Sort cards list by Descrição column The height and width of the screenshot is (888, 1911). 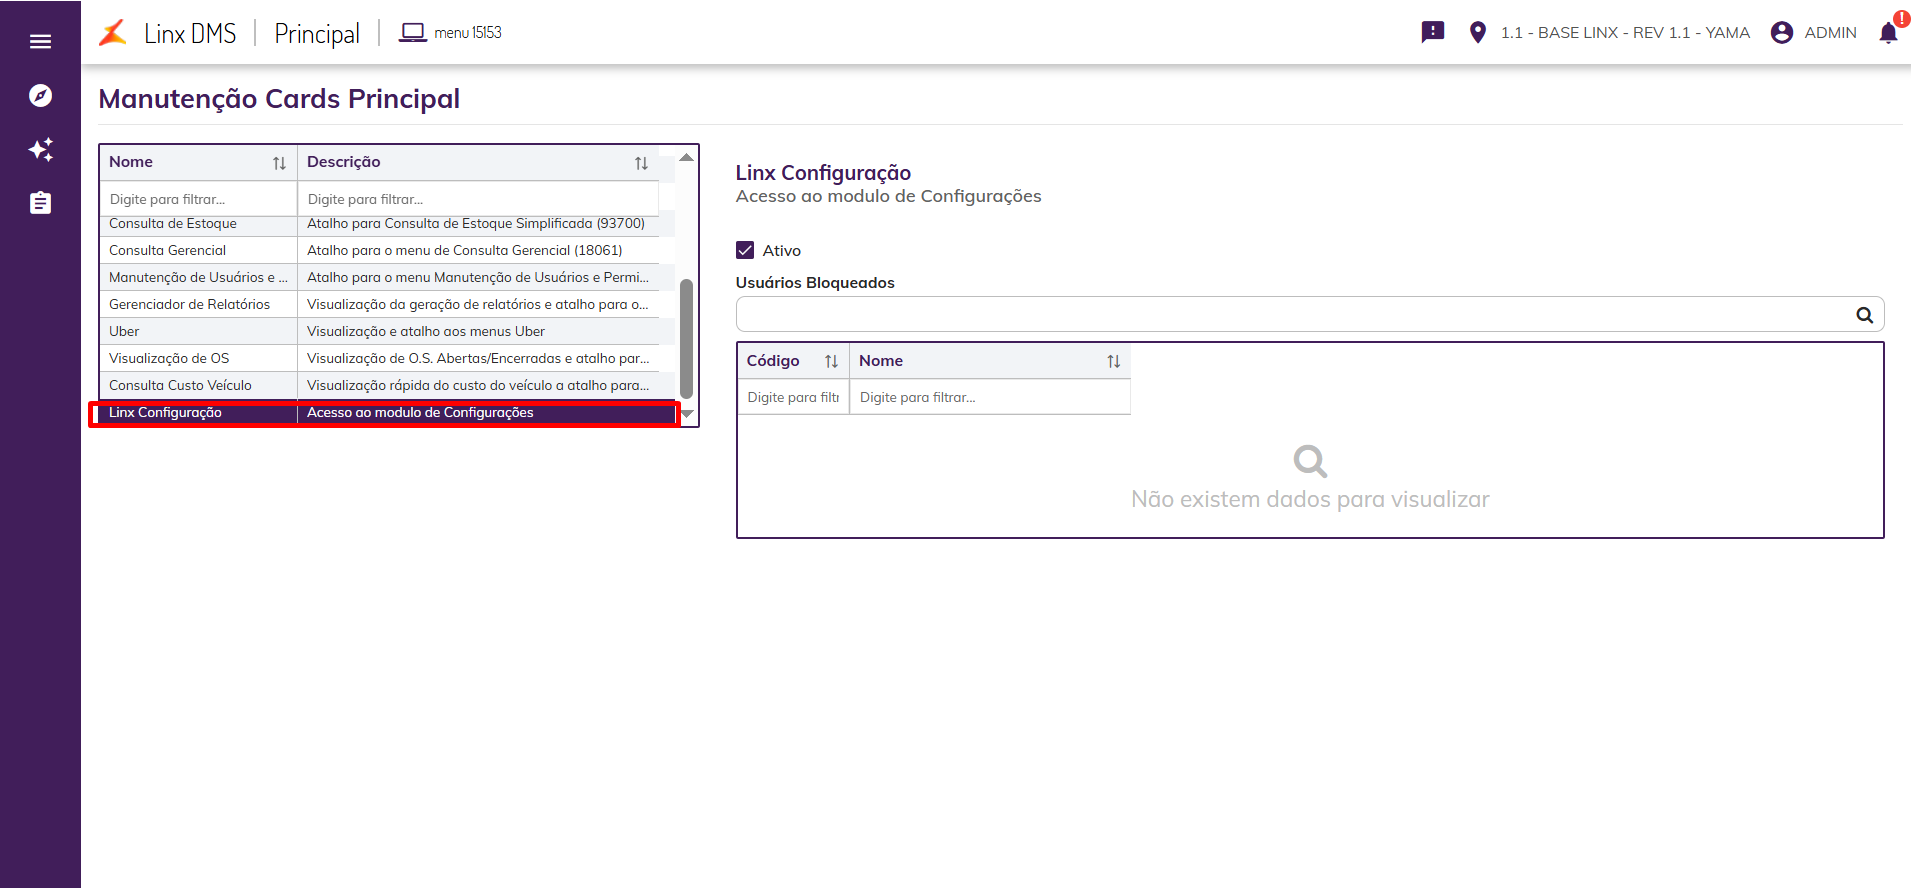tap(641, 163)
